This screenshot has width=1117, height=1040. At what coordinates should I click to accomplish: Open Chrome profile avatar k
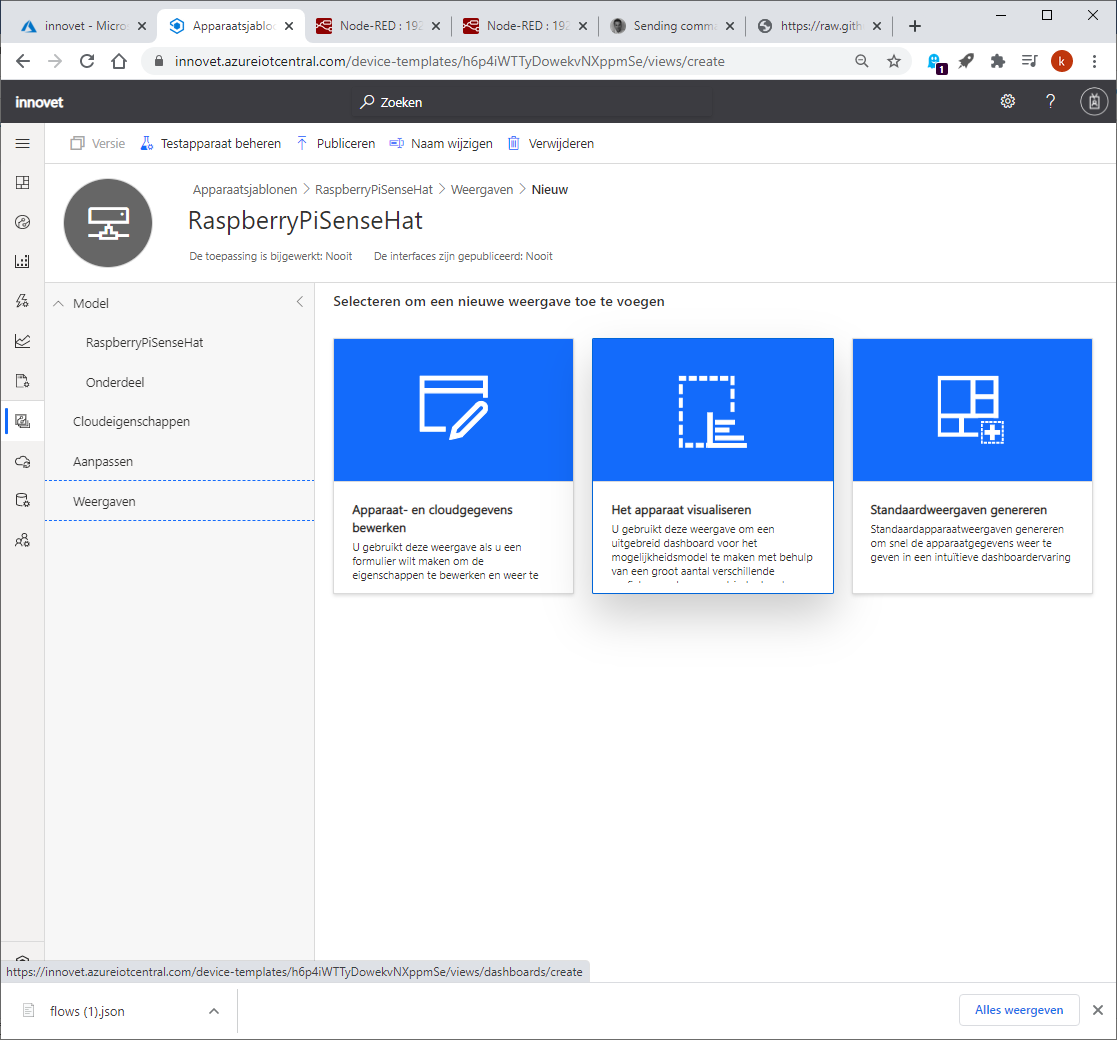click(x=1061, y=61)
